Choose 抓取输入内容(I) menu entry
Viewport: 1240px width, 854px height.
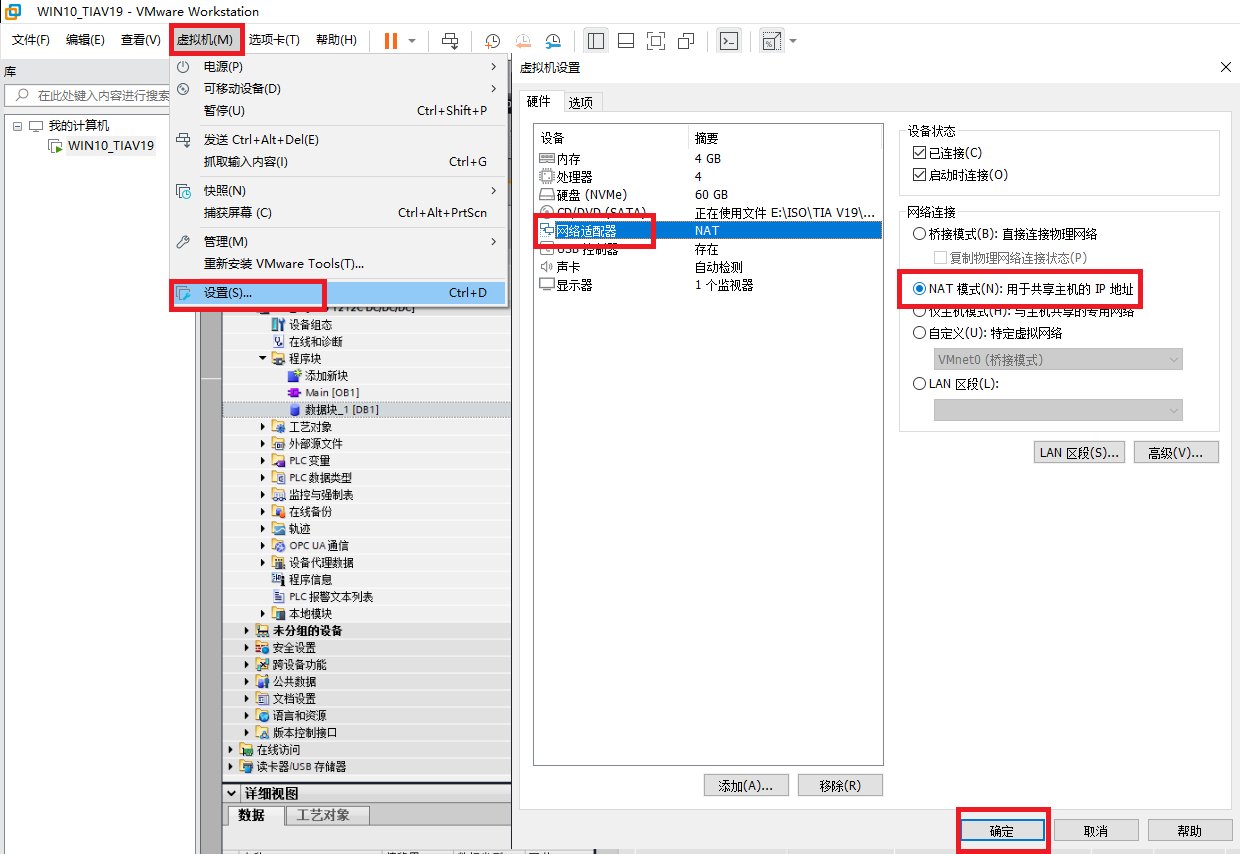pyautogui.click(x=339, y=162)
